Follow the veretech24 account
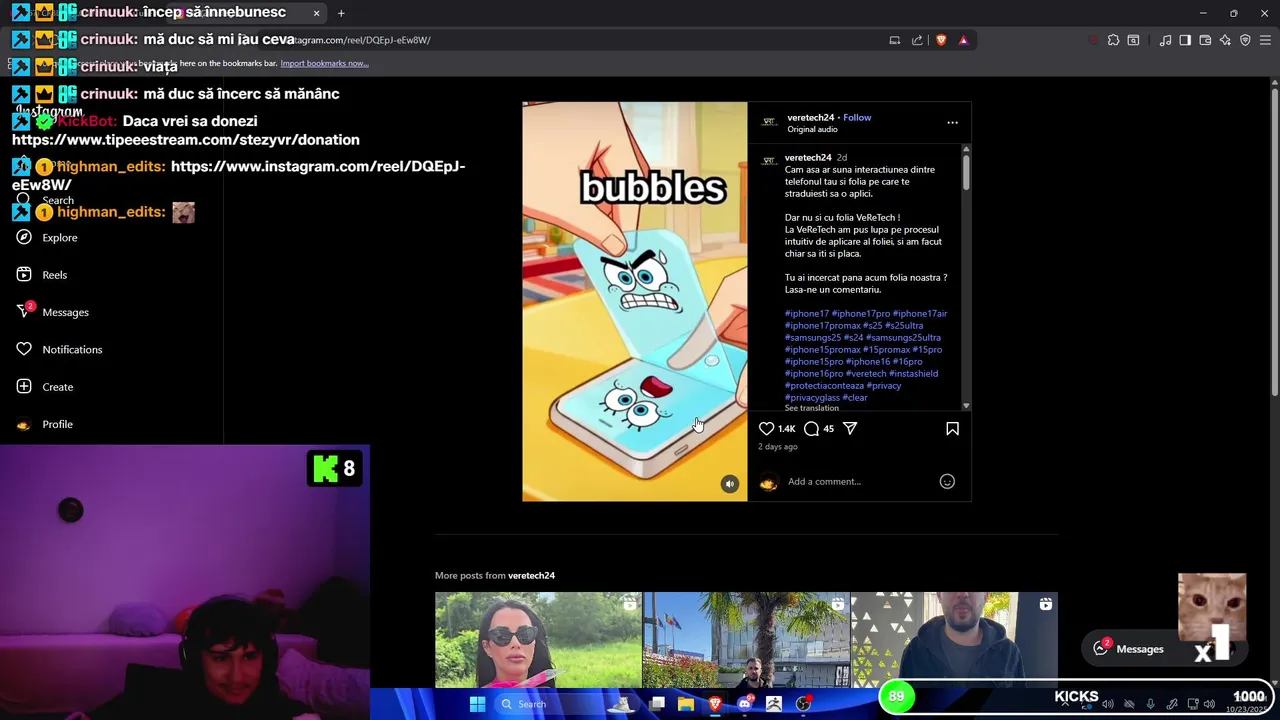The height and width of the screenshot is (720, 1280). [x=857, y=117]
